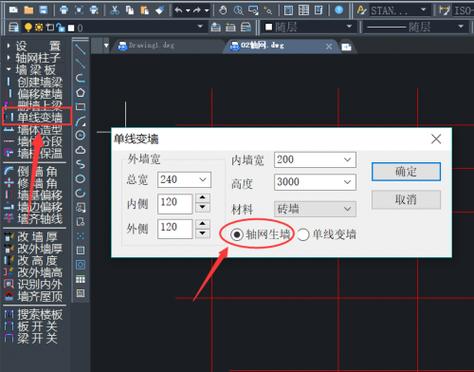
Task: Close the 02轴网.dwg tab
Action: click(329, 46)
